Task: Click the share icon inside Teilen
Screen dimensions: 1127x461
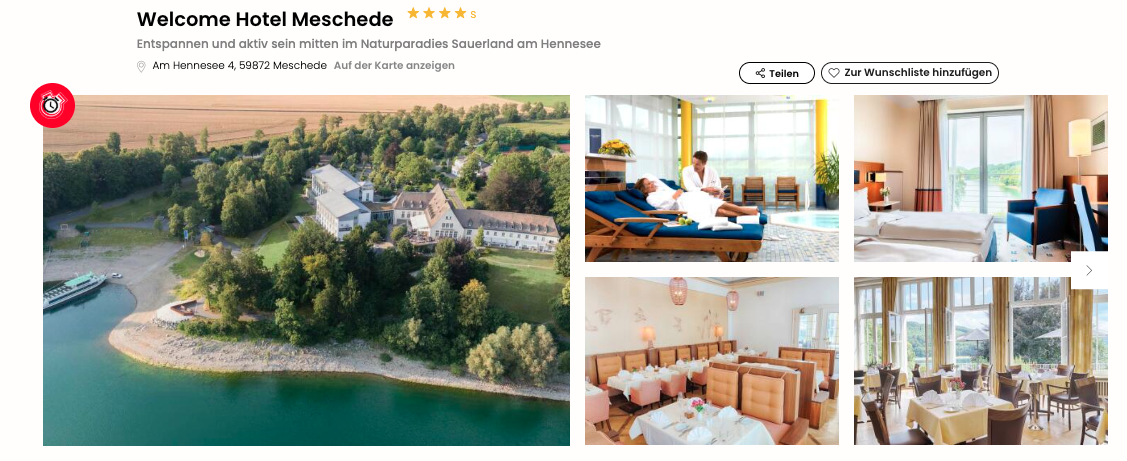Action: click(x=760, y=73)
